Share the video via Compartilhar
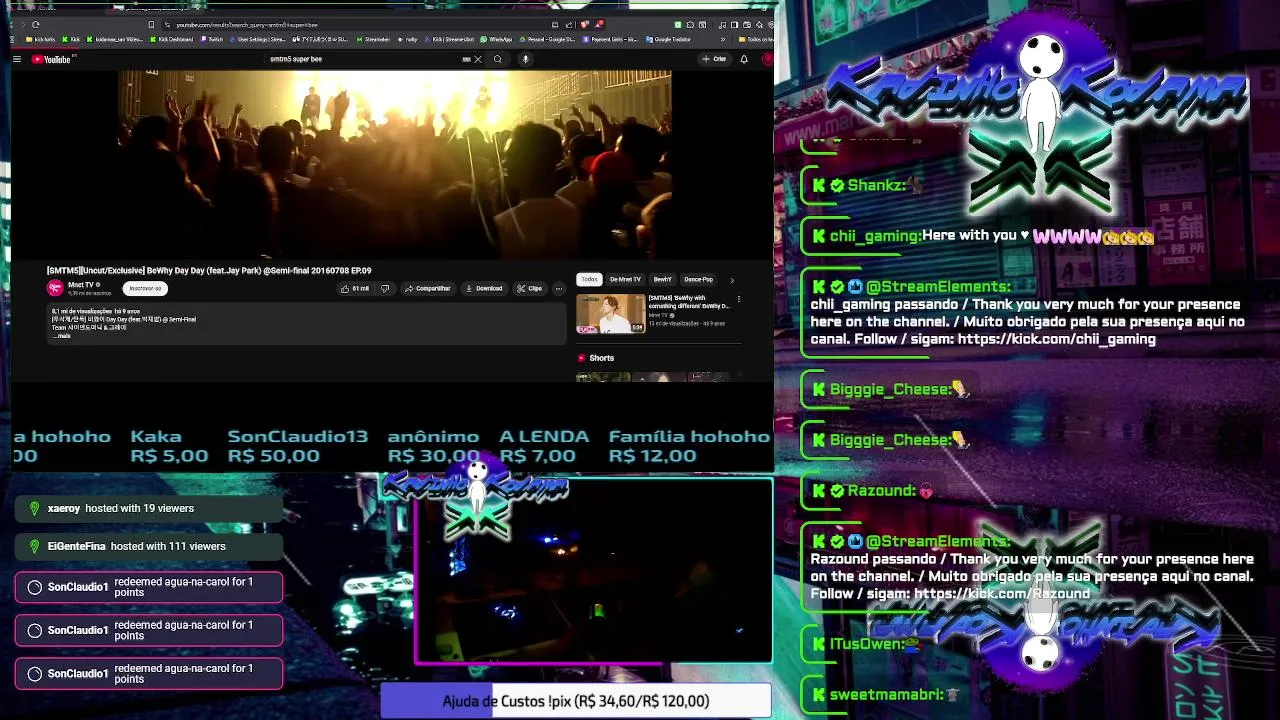Viewport: 1280px width, 720px height. [x=428, y=288]
